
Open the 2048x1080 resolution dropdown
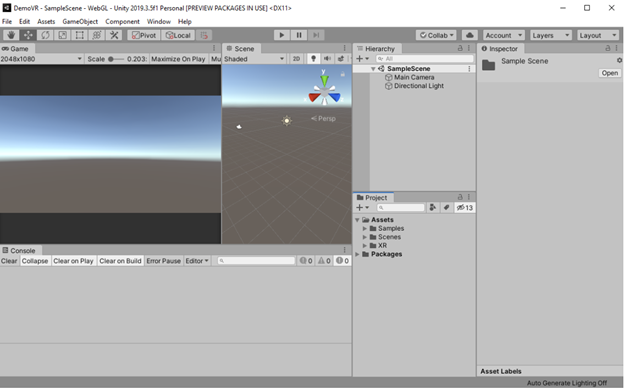click(x=41, y=59)
